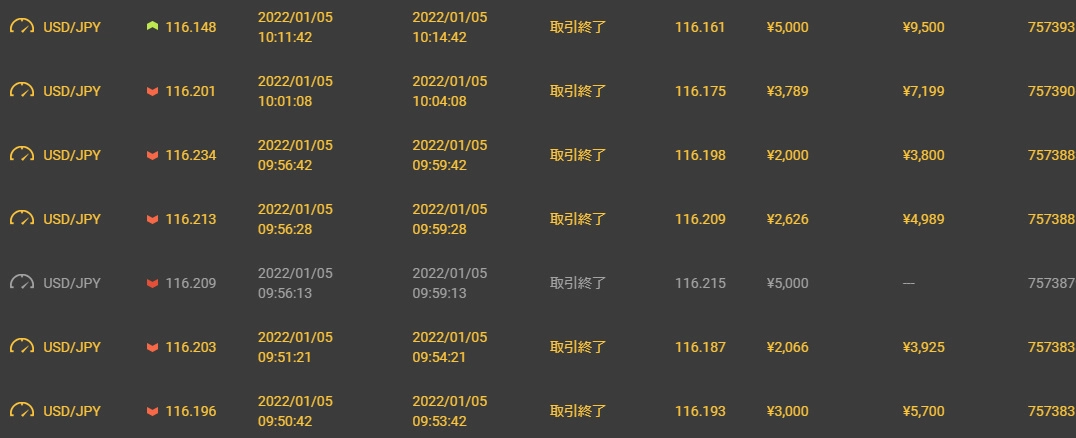
Task: Click the ¥2,626 purchase amount
Action: (787, 219)
